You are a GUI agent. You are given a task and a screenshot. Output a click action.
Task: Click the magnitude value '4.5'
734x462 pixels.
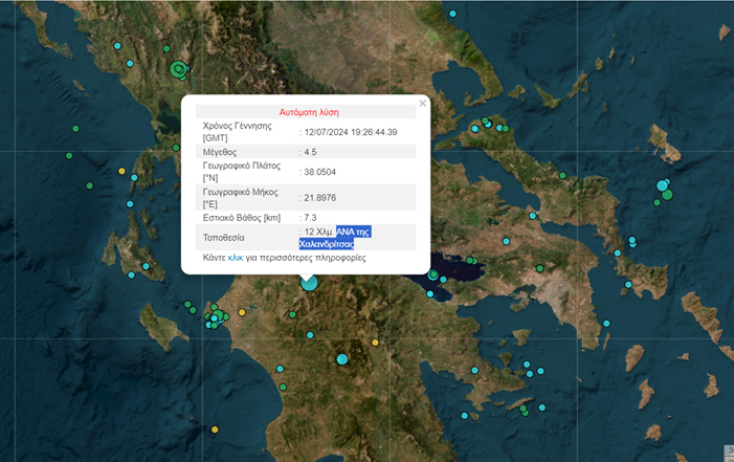tap(310, 152)
